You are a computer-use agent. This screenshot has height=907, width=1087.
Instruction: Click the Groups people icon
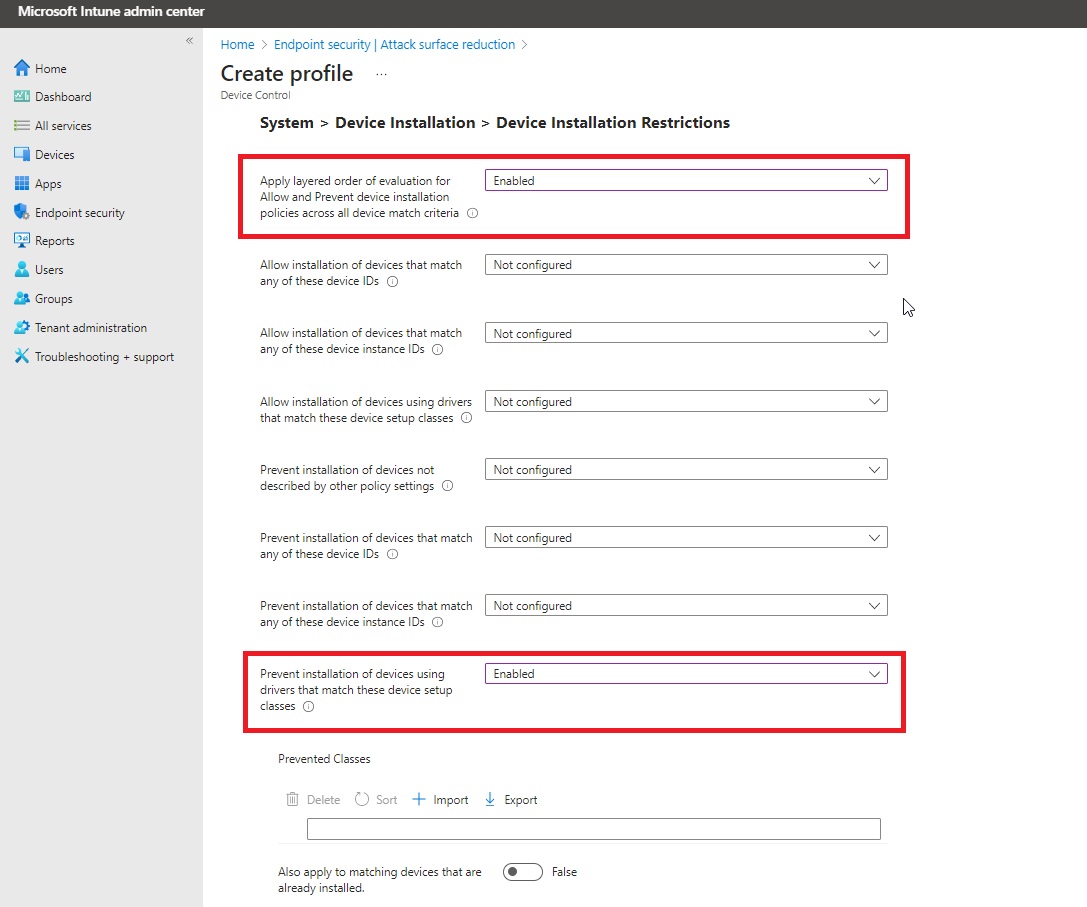point(22,298)
